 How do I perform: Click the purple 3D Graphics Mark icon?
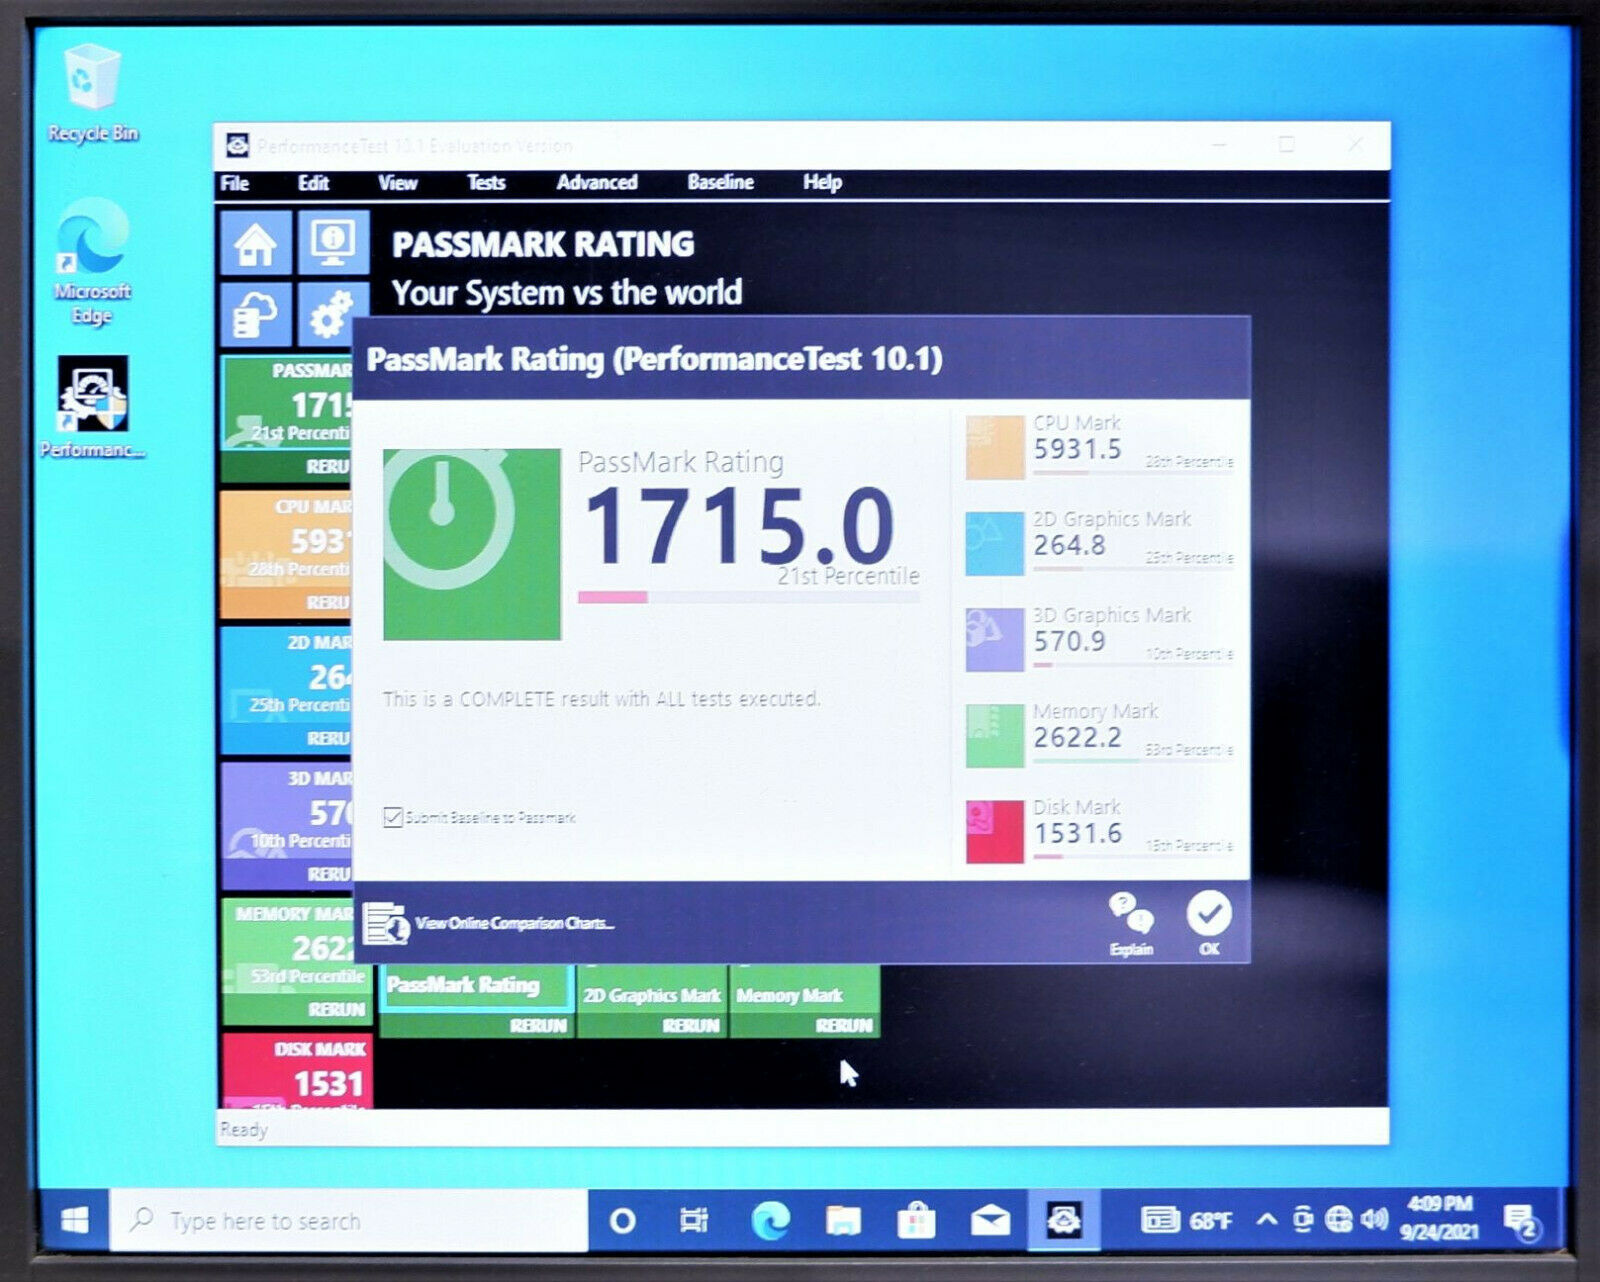point(995,640)
